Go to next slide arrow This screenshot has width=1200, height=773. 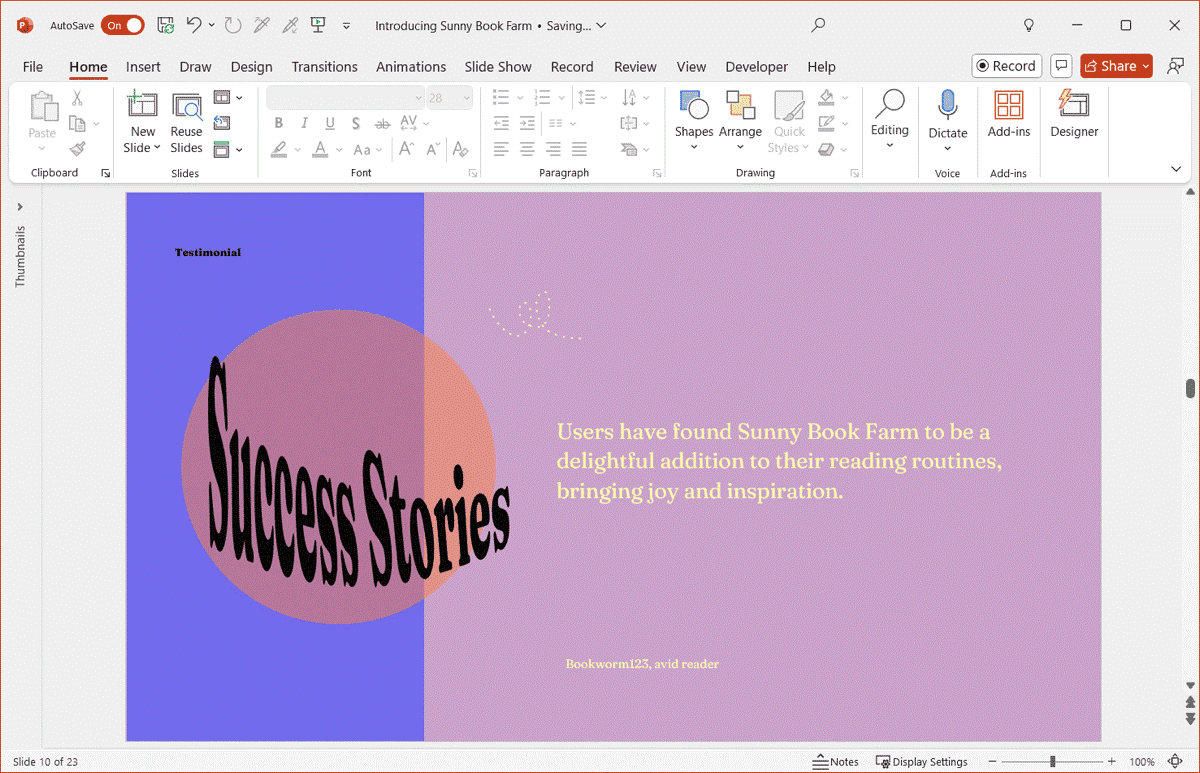(1190, 718)
